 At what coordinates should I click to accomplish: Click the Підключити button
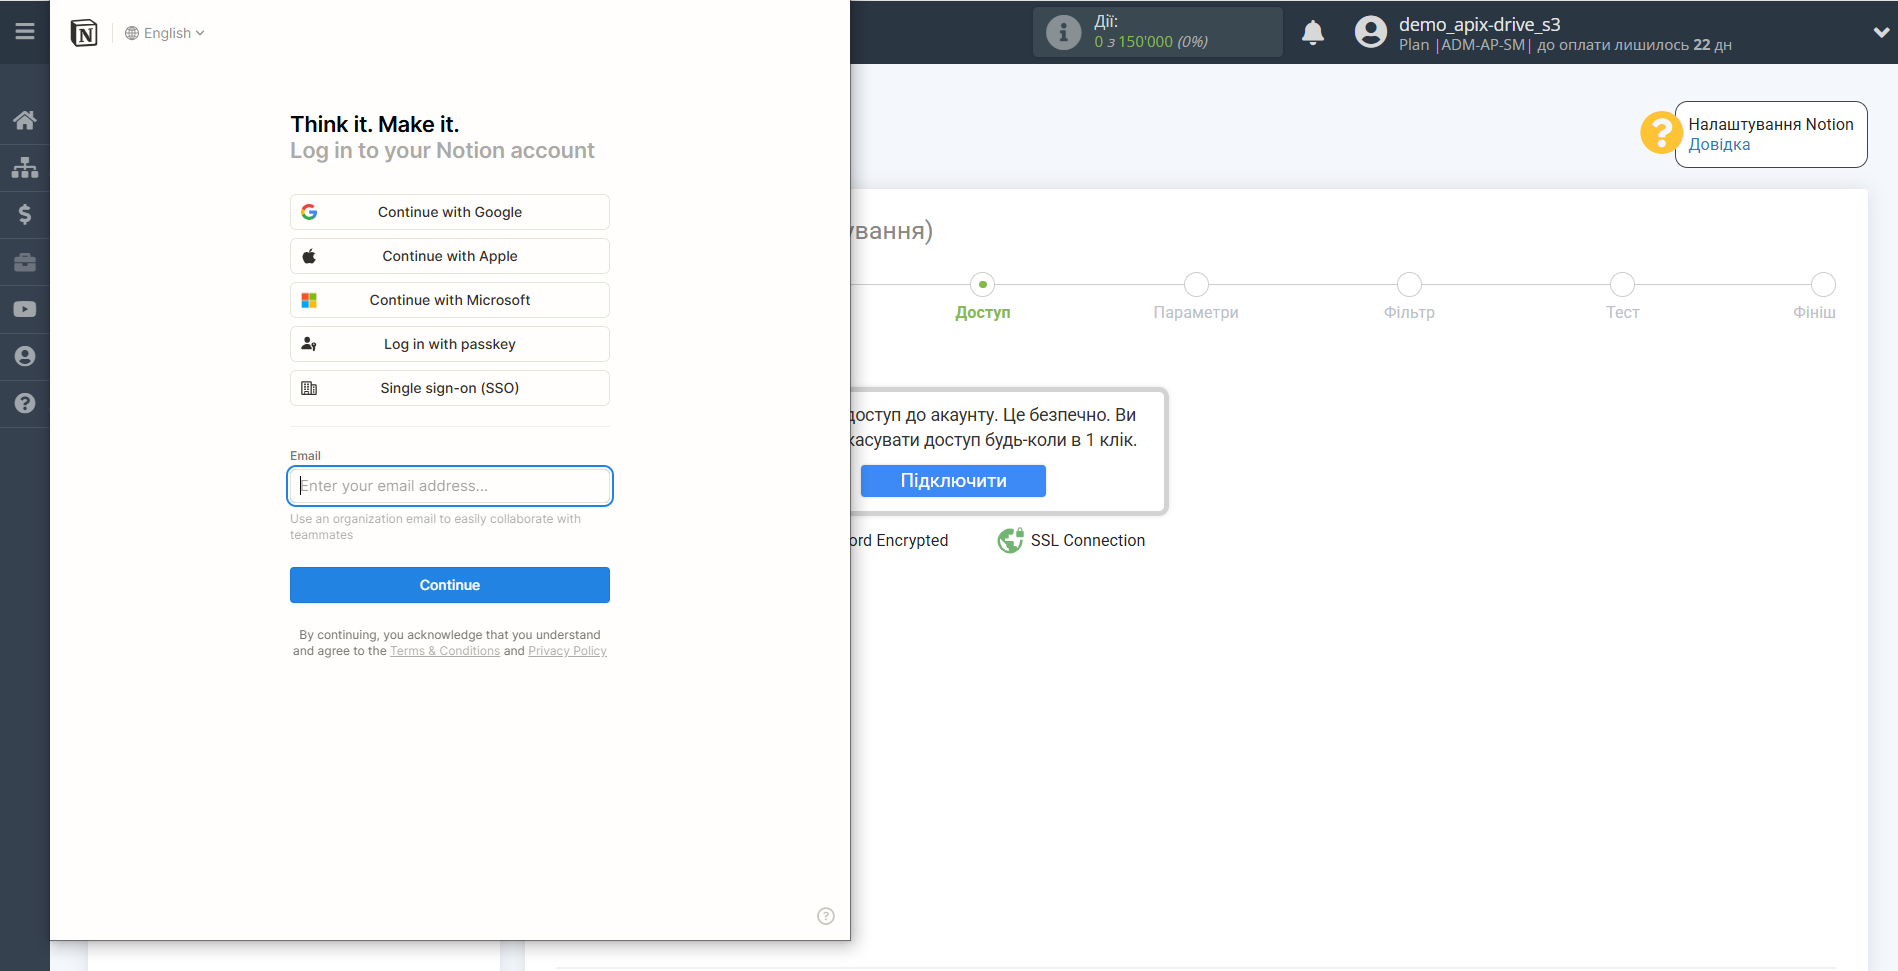pyautogui.click(x=953, y=481)
